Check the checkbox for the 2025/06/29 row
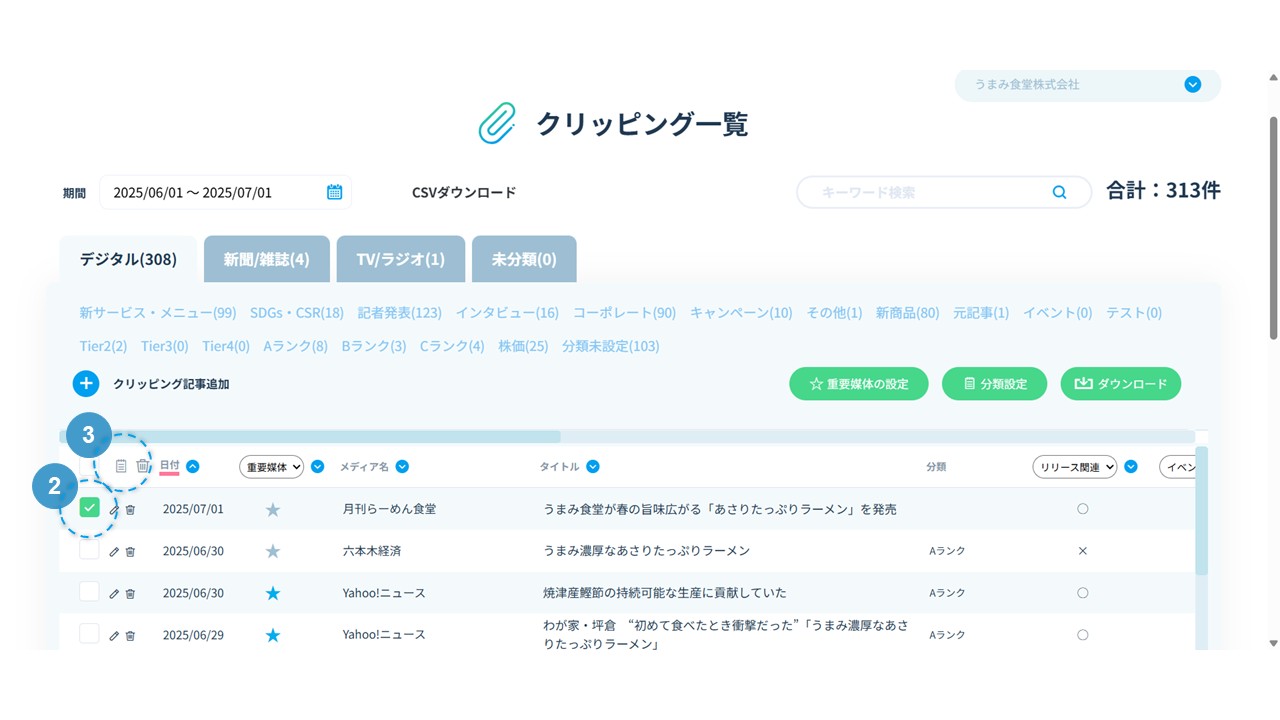1280x720 pixels. [90, 634]
